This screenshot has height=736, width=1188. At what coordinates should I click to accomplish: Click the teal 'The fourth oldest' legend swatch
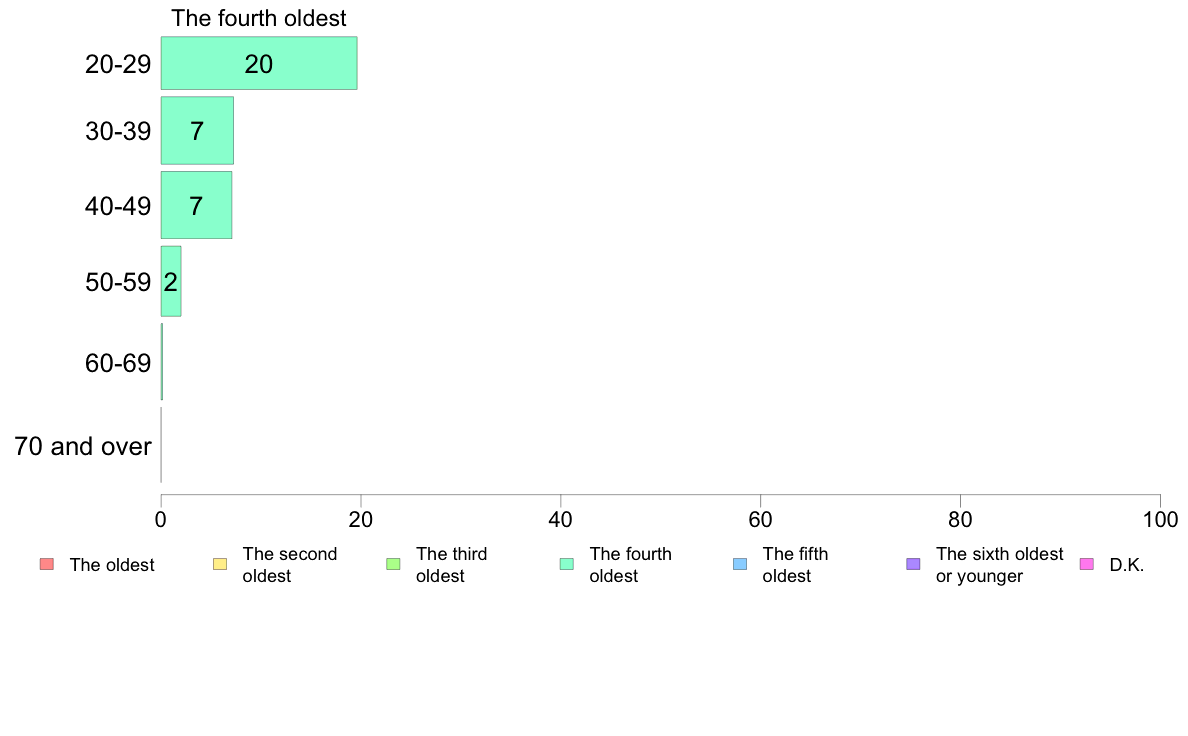pos(567,565)
